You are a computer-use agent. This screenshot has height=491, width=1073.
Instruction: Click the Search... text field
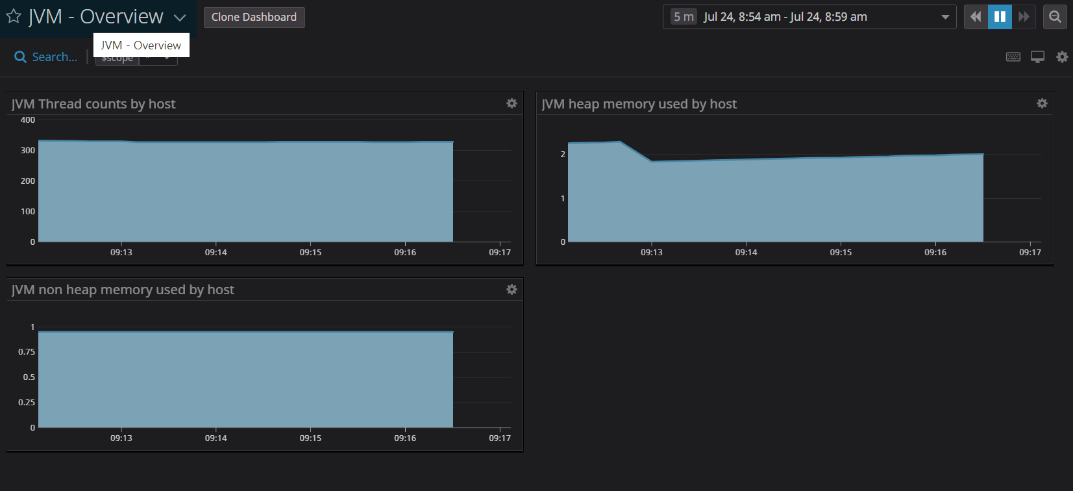tap(54, 57)
